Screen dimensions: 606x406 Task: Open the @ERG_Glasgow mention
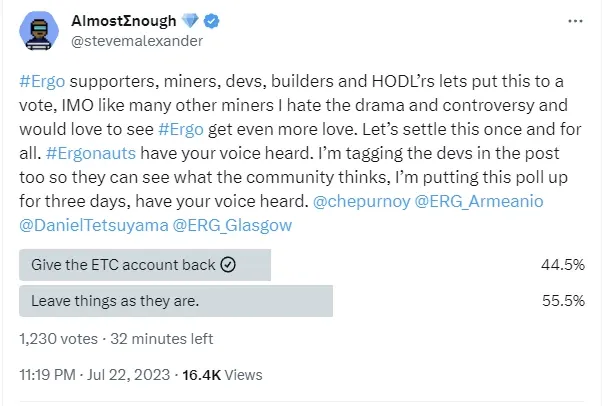[x=232, y=226]
